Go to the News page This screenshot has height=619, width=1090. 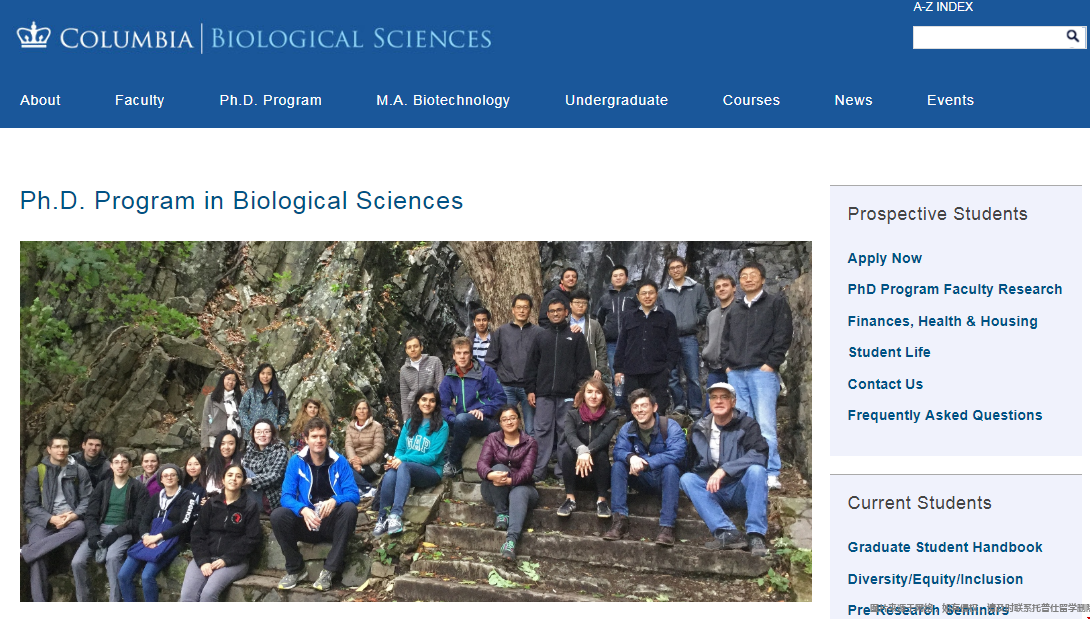point(853,100)
